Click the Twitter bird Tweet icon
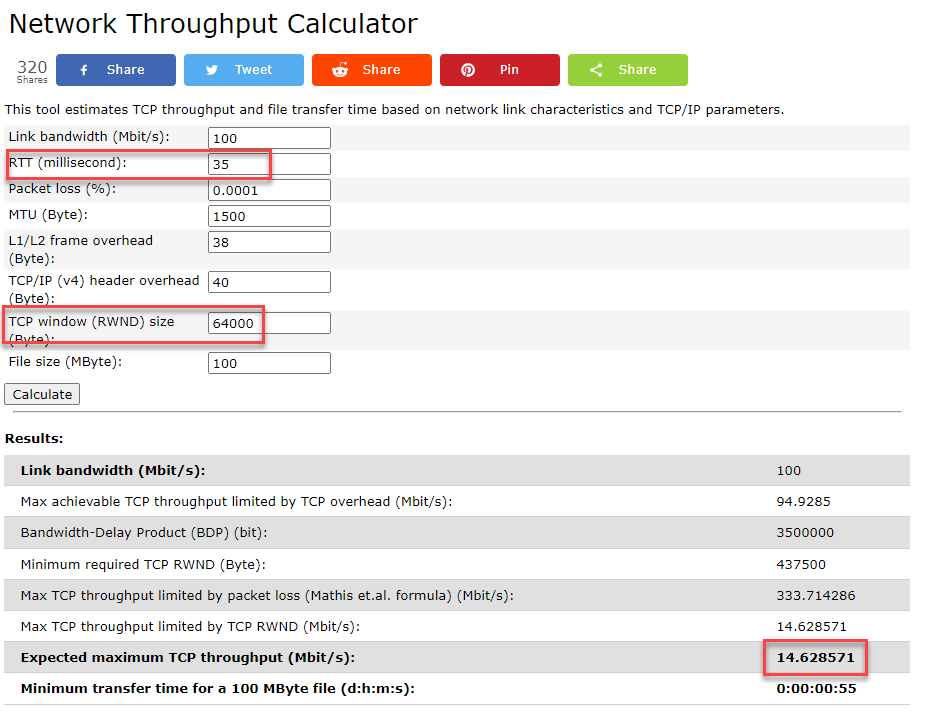This screenshot has width=927, height=713. click(212, 70)
